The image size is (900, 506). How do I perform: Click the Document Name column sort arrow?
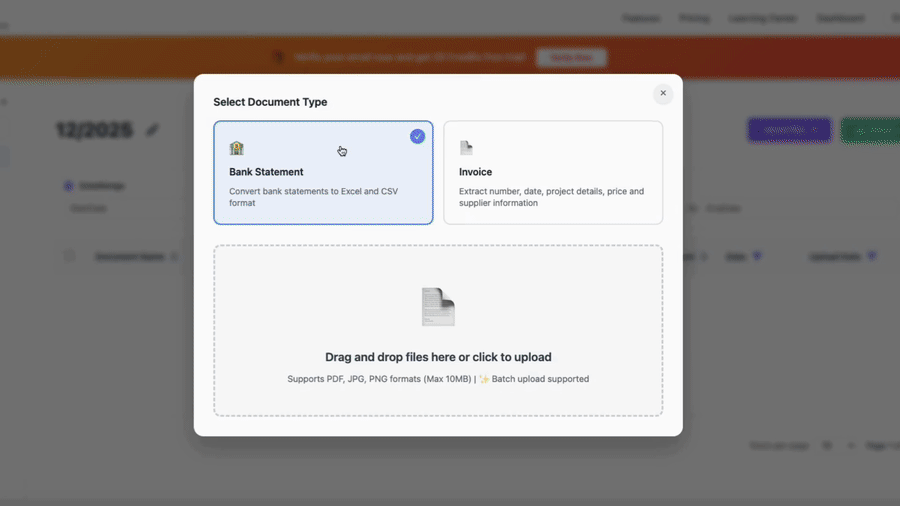175,257
